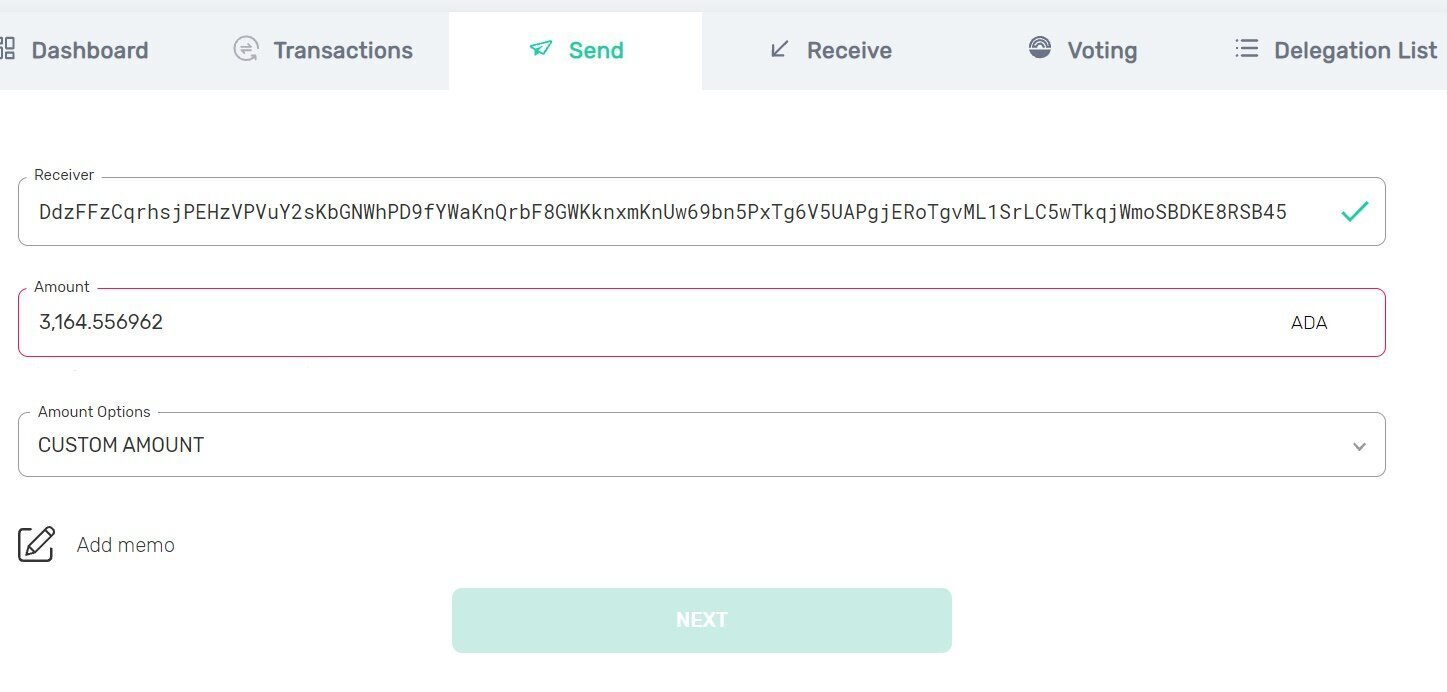The width and height of the screenshot is (1447, 692).
Task: Switch to the Receive tab
Action: coord(830,50)
